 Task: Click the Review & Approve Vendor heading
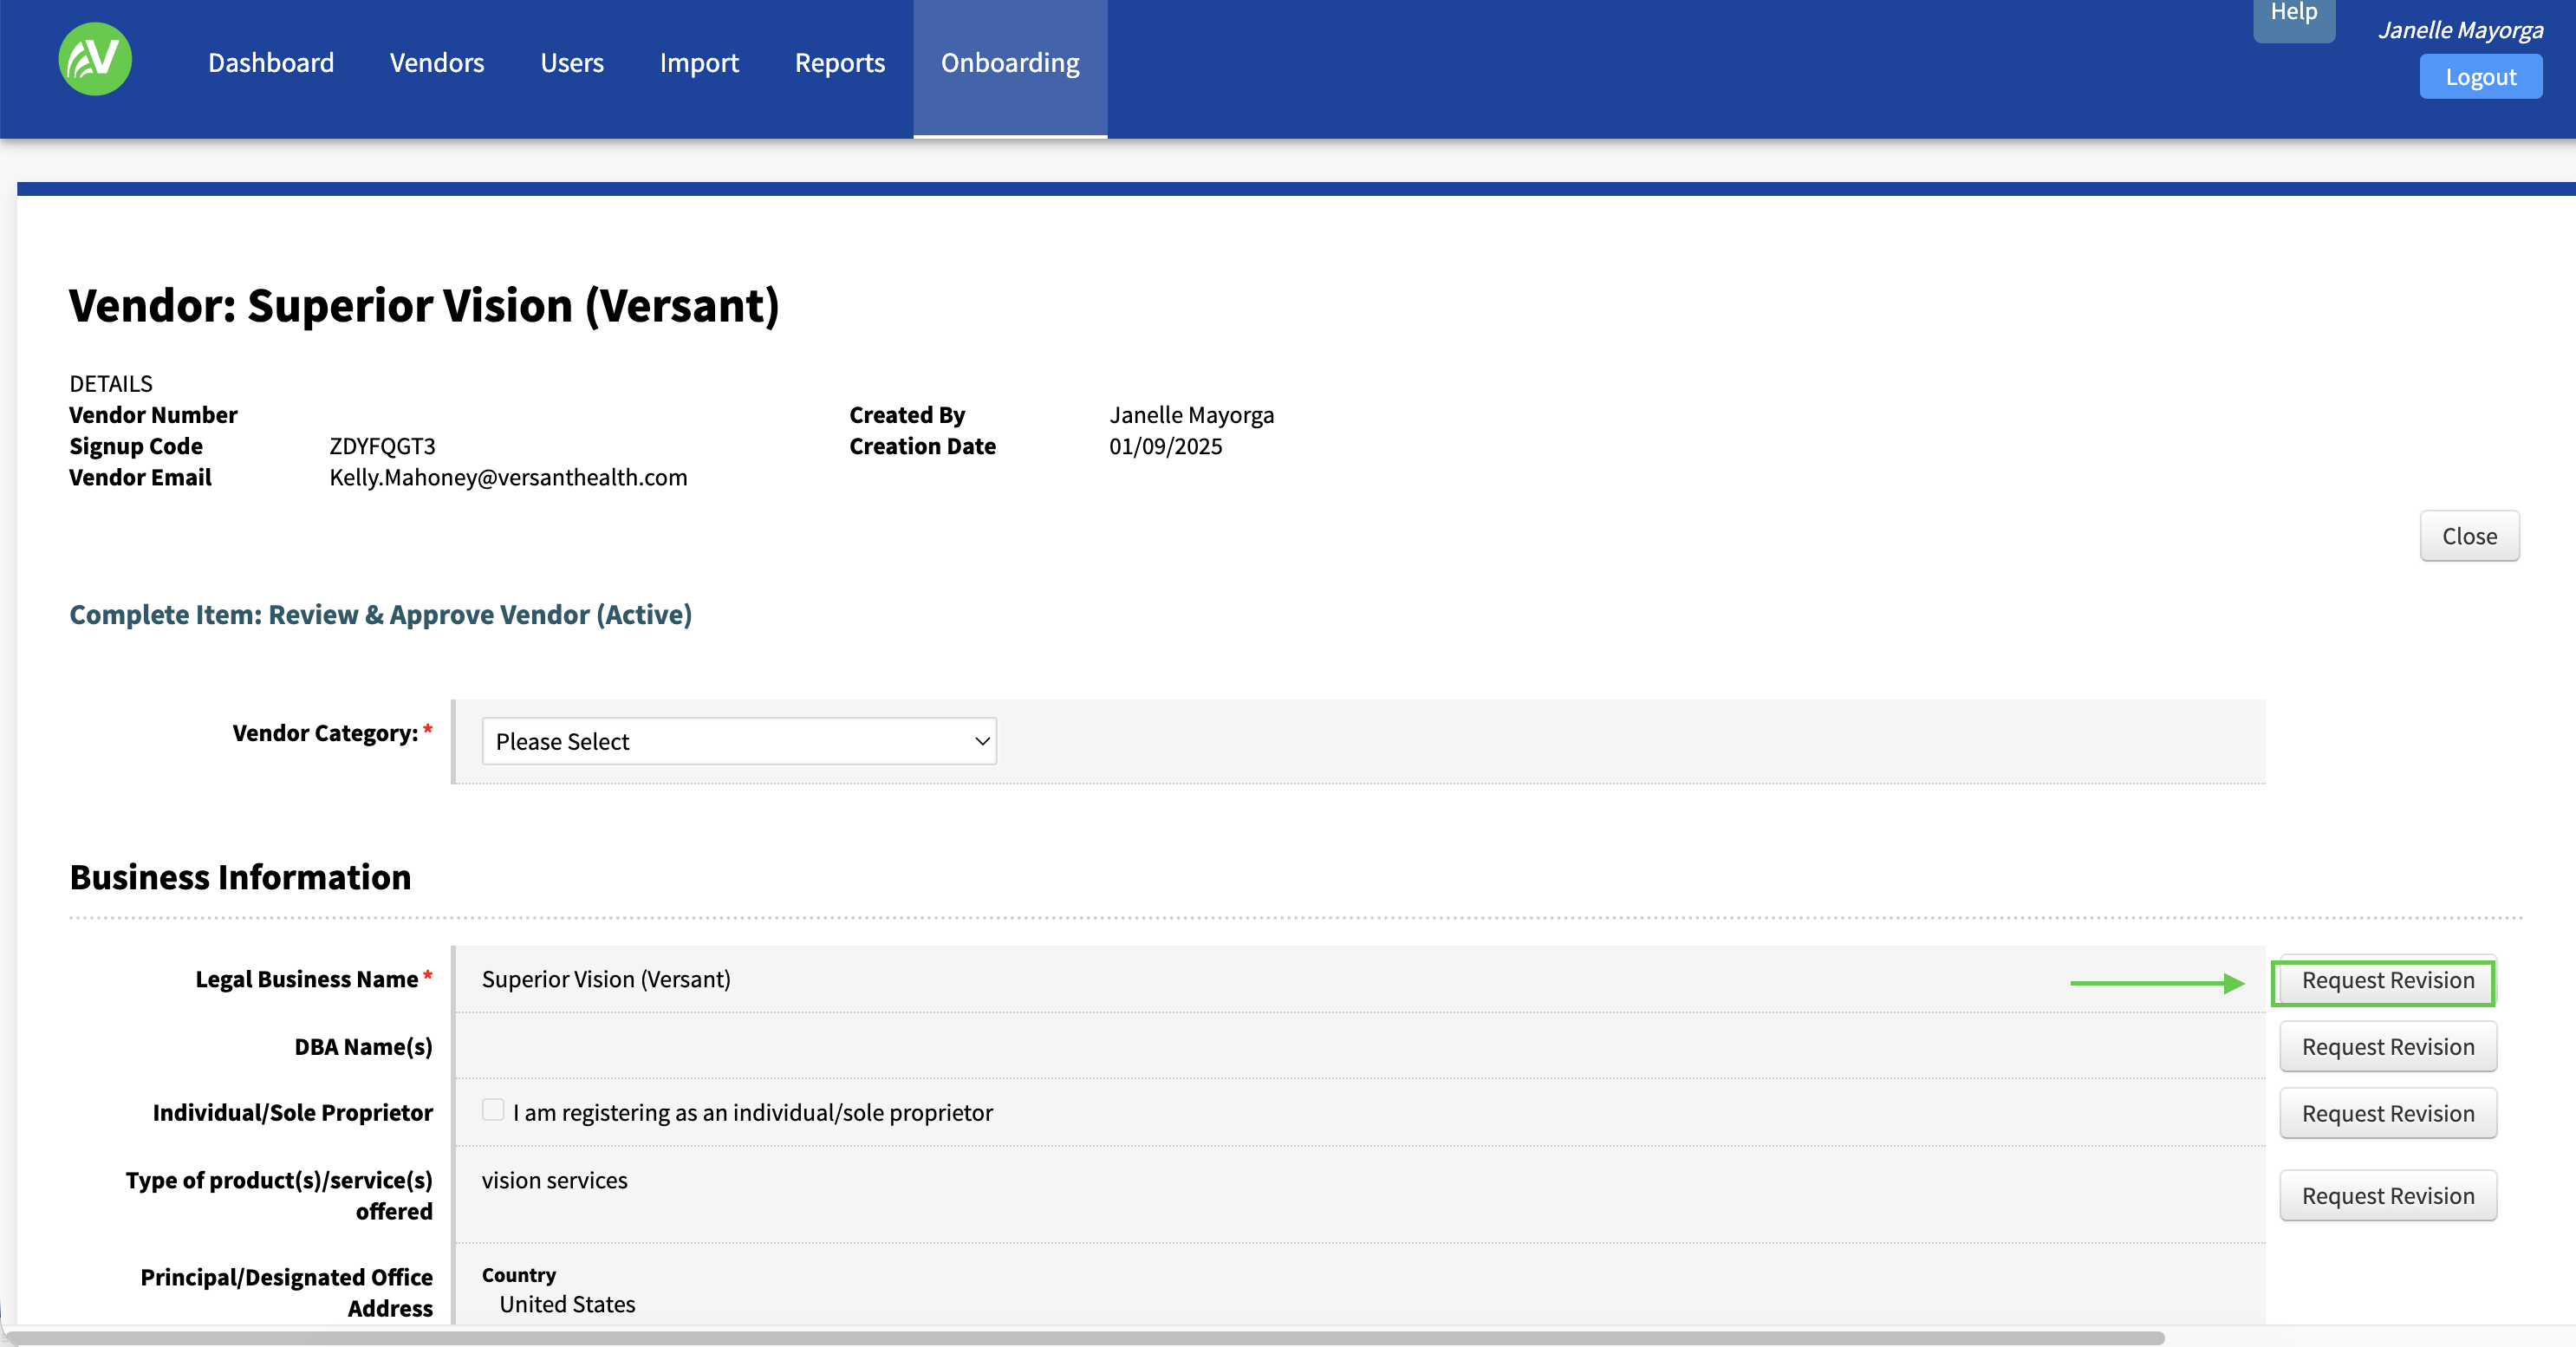tap(380, 614)
